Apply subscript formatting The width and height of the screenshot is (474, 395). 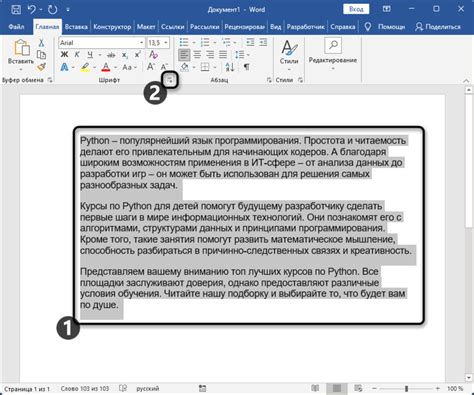click(x=124, y=55)
